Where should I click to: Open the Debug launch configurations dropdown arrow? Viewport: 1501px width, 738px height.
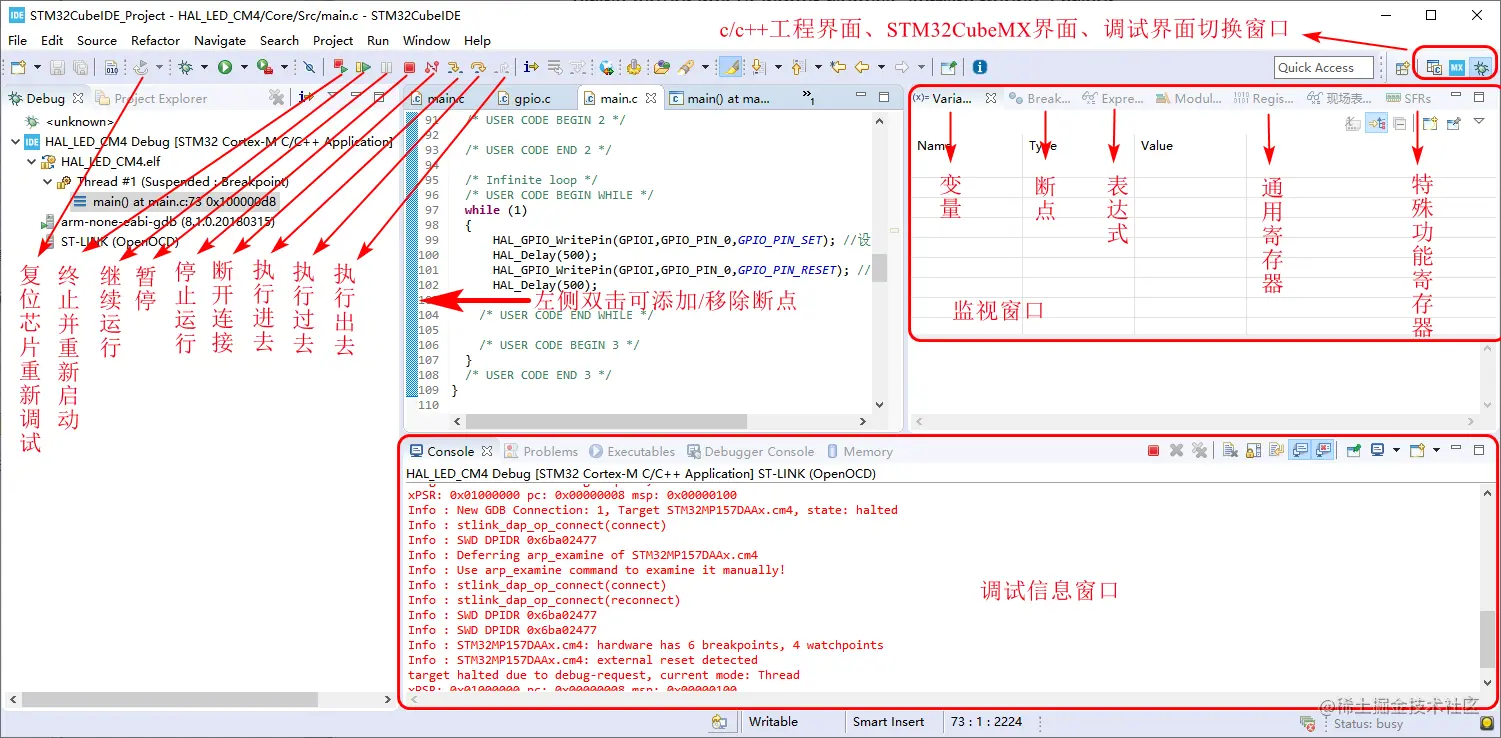[x=204, y=67]
